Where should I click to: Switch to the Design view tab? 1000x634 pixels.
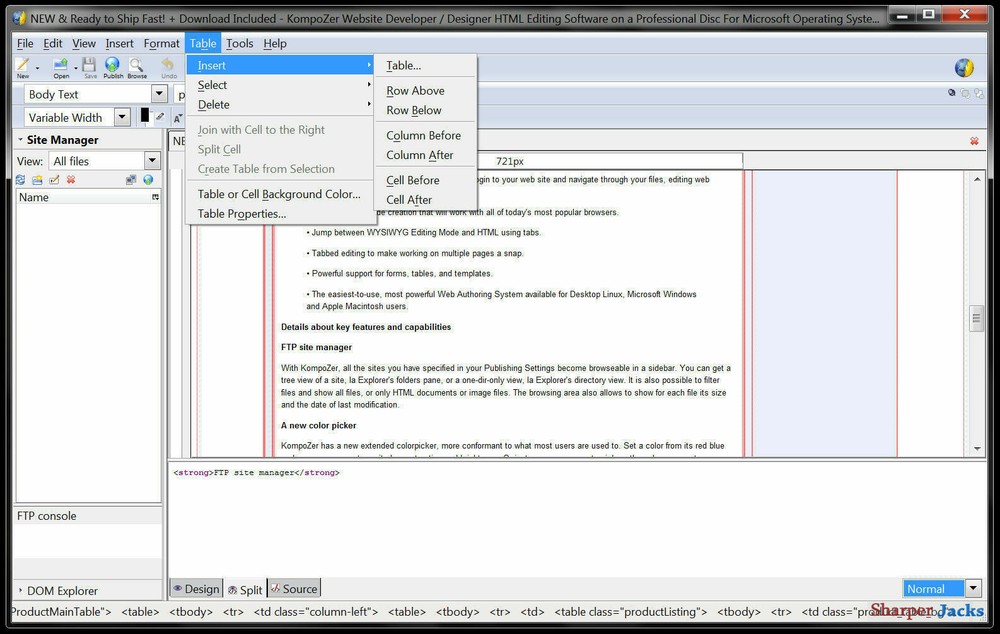pyautogui.click(x=202, y=588)
